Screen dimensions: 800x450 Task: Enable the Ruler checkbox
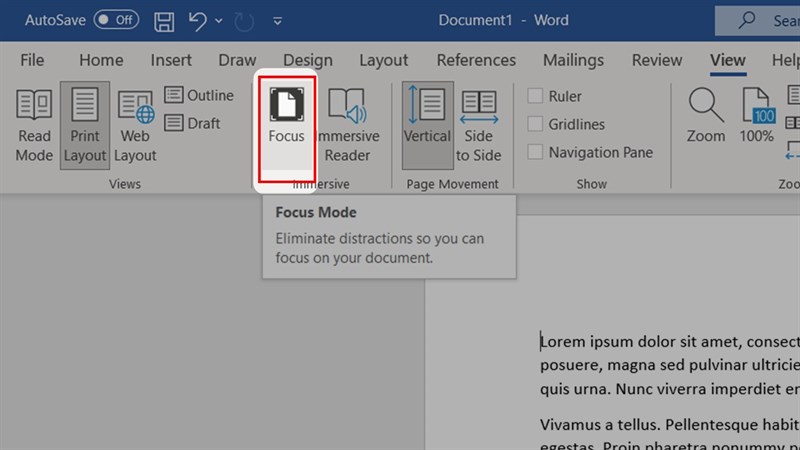pos(535,96)
